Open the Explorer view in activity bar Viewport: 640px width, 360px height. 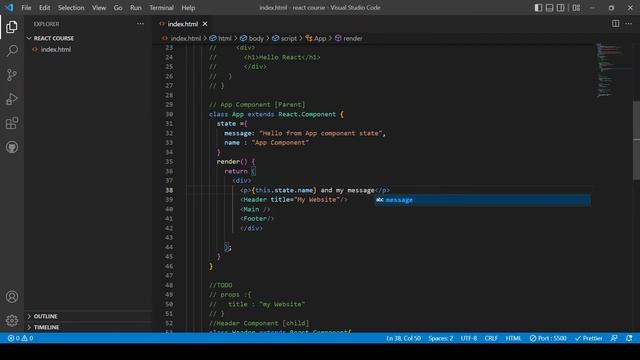(x=12, y=27)
